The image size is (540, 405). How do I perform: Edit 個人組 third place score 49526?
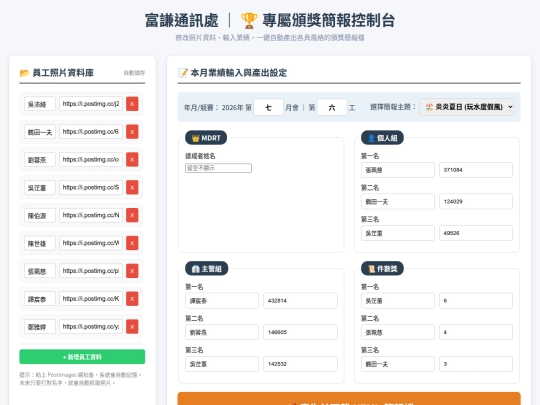(476, 233)
